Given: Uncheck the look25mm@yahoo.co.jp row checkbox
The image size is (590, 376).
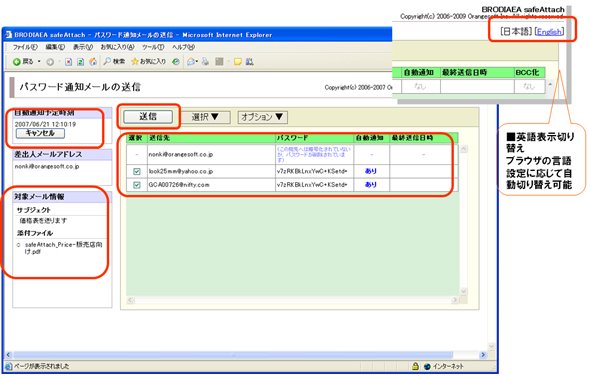Looking at the screenshot, I should [x=137, y=172].
